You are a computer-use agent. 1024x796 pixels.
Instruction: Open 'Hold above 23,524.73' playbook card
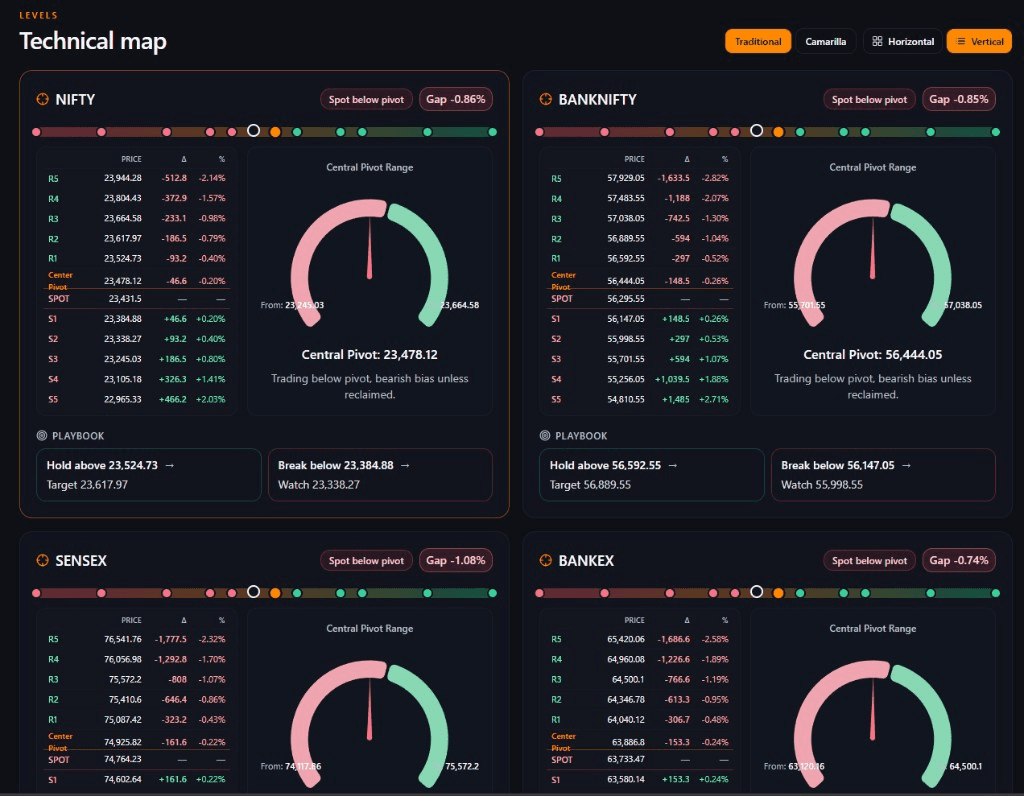[149, 475]
